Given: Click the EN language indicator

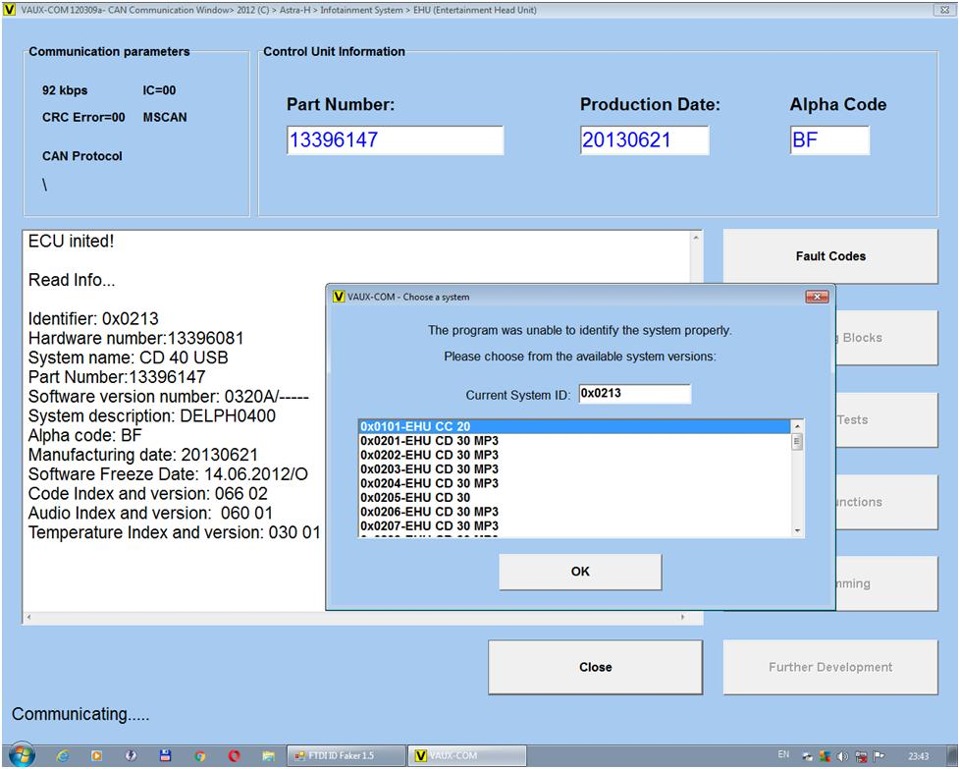Looking at the screenshot, I should coord(784,754).
